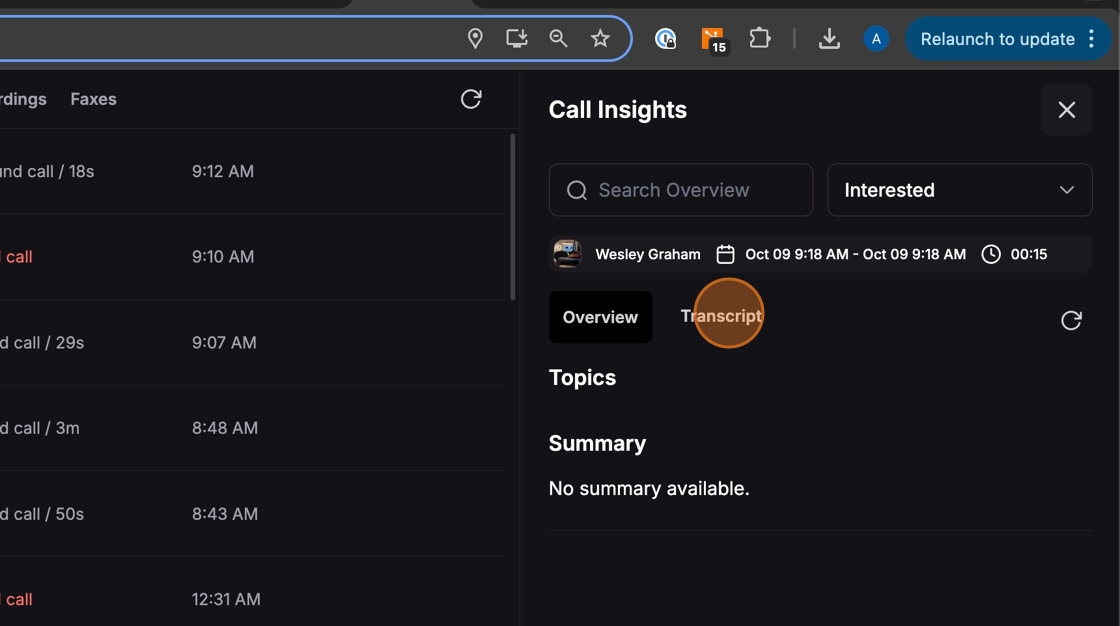Open the 1Password extension icon
1120x626 pixels.
[665, 39]
